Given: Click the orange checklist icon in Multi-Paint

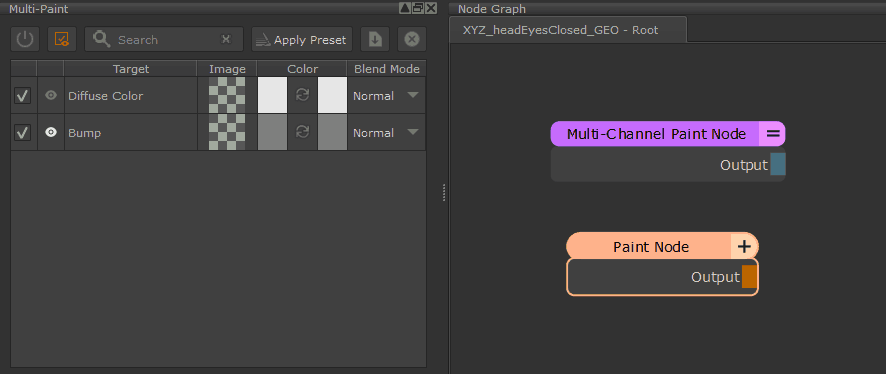Looking at the screenshot, I should coord(62,40).
